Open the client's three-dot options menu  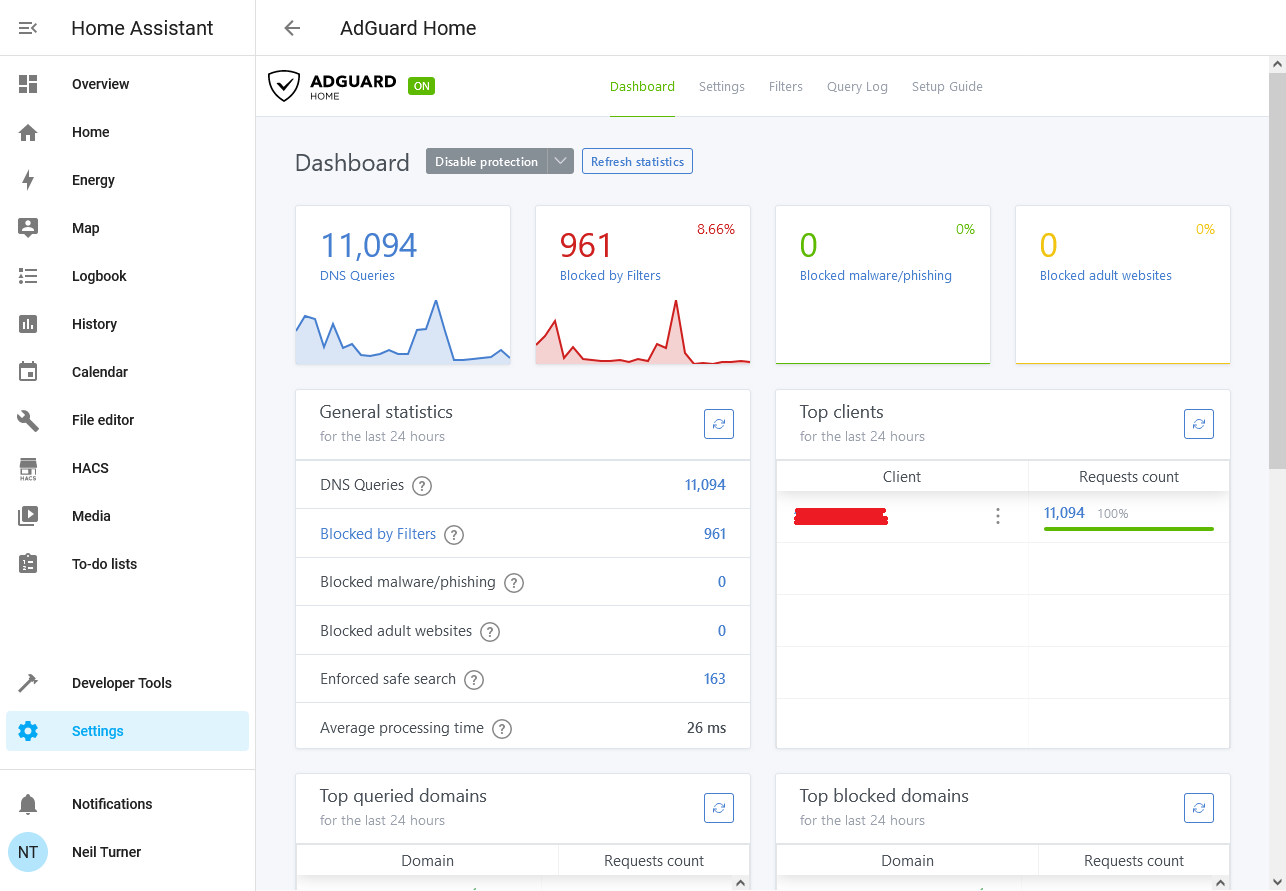[x=997, y=516]
